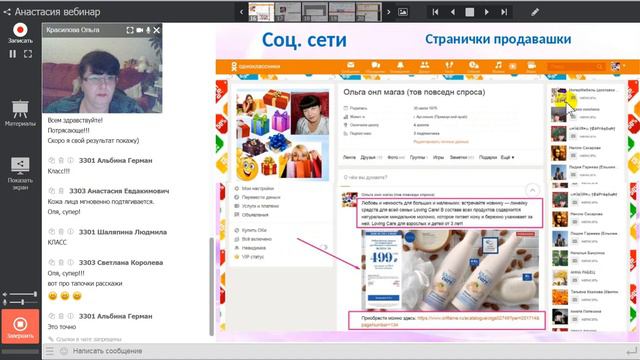The image size is (640, 360).
Task: Toggle camera in Красилова Ольга video panel
Action: [140, 30]
